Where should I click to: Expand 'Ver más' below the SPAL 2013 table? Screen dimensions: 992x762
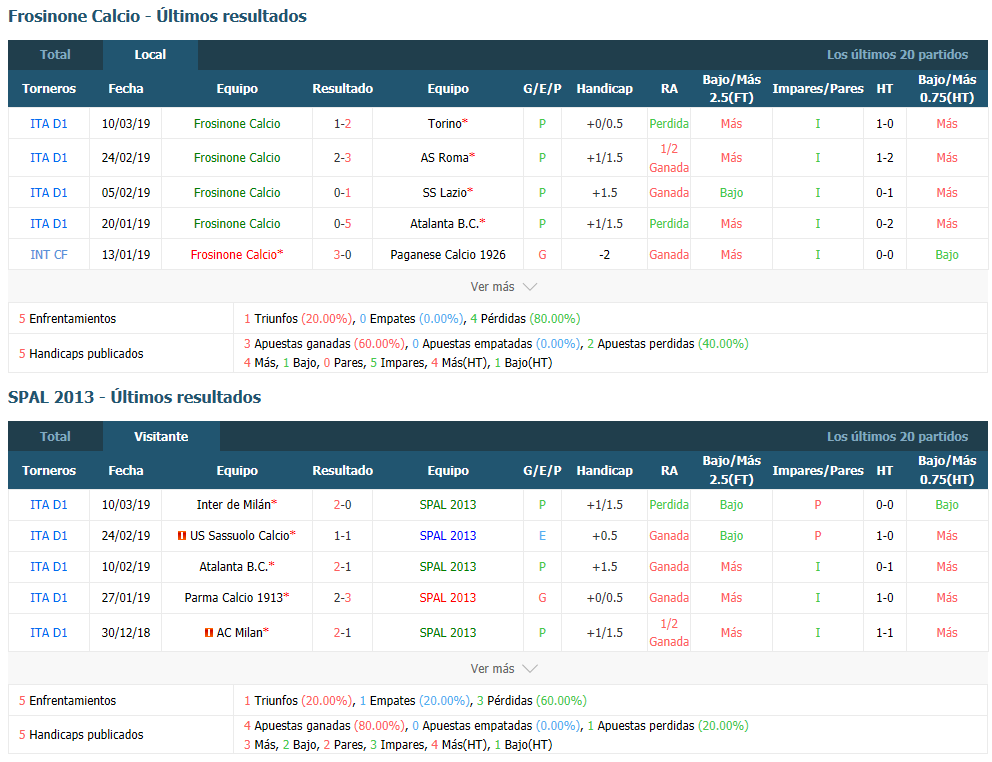[x=504, y=668]
